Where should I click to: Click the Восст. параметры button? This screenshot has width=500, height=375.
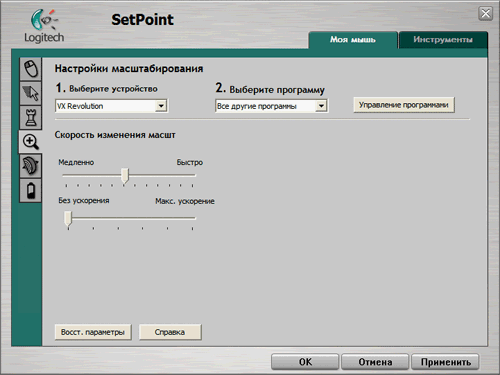tap(93, 332)
